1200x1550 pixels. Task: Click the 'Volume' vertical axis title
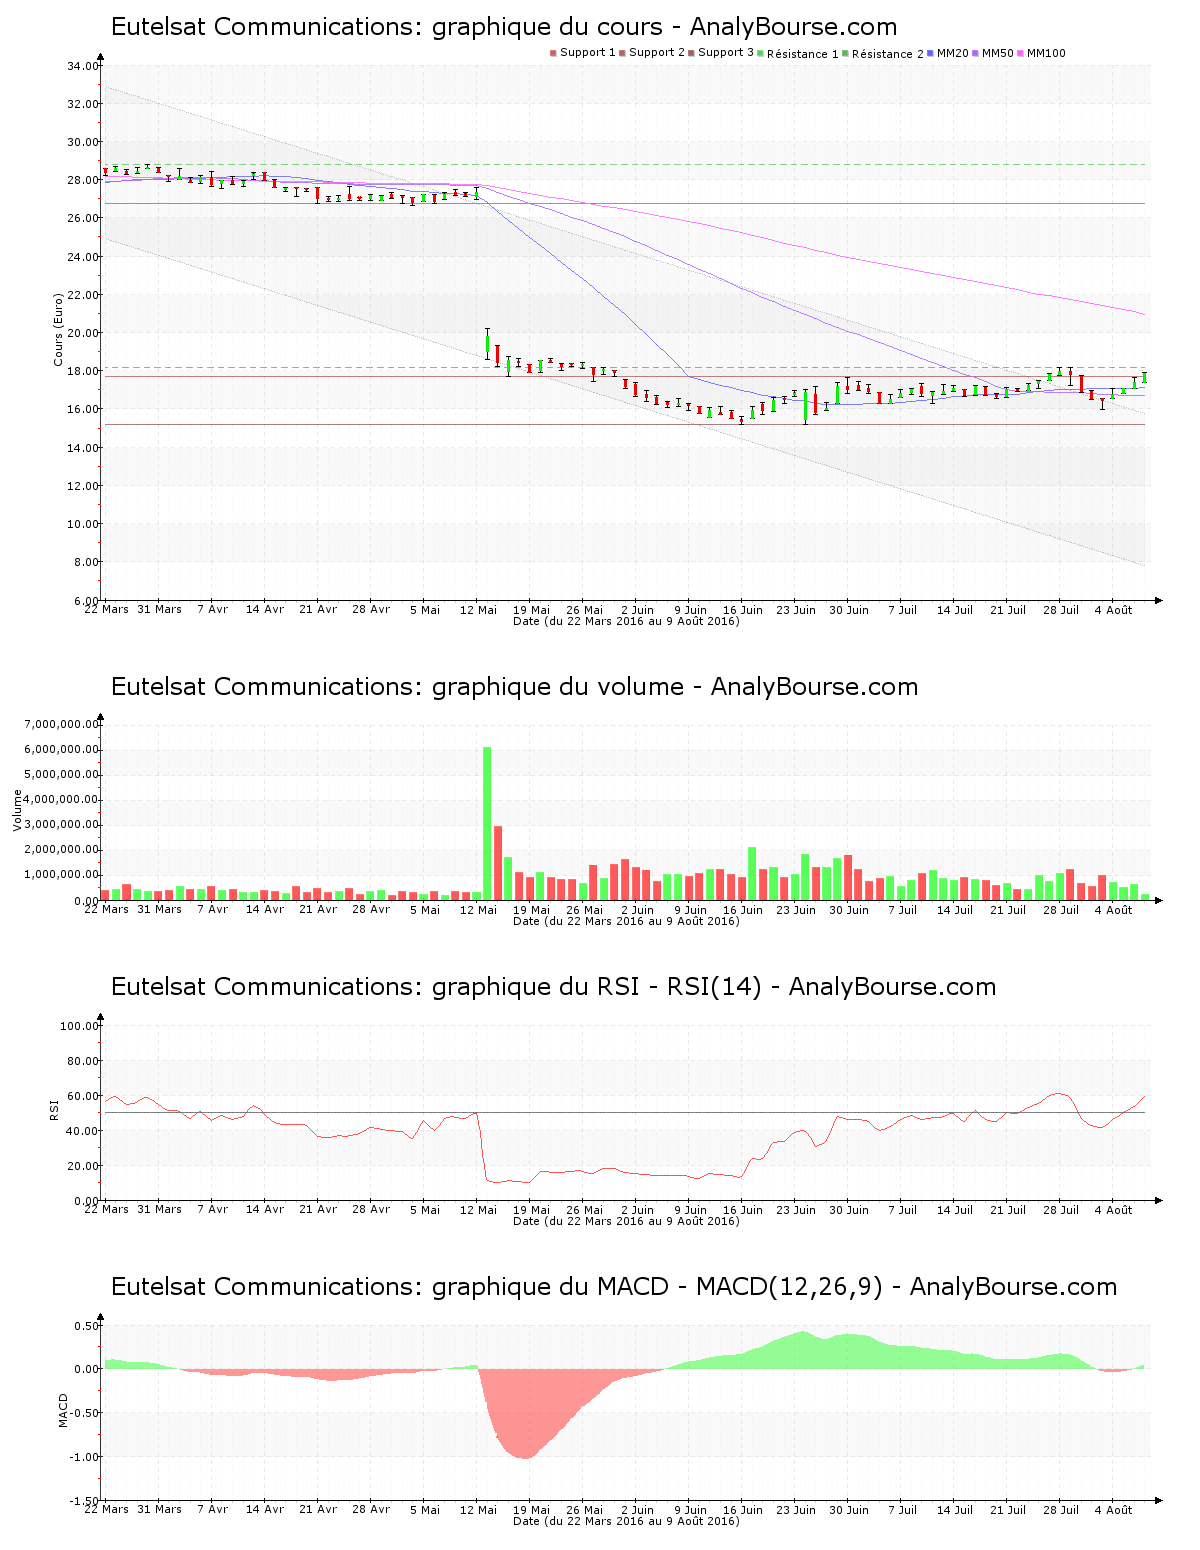[x=17, y=810]
